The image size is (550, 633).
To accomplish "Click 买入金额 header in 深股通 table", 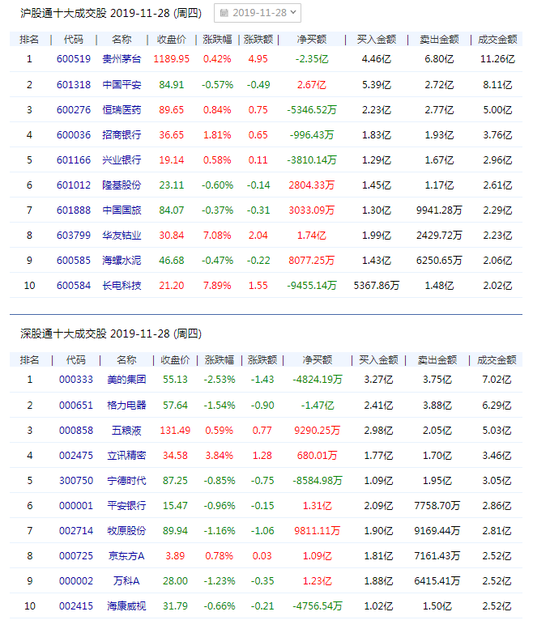I will (378, 360).
